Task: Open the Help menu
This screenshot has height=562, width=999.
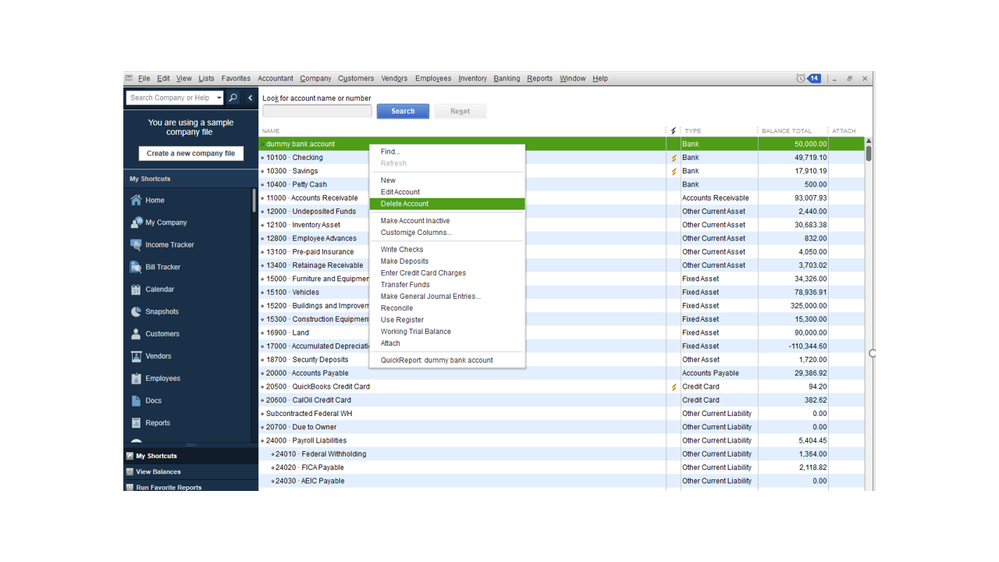Action: tap(600, 78)
